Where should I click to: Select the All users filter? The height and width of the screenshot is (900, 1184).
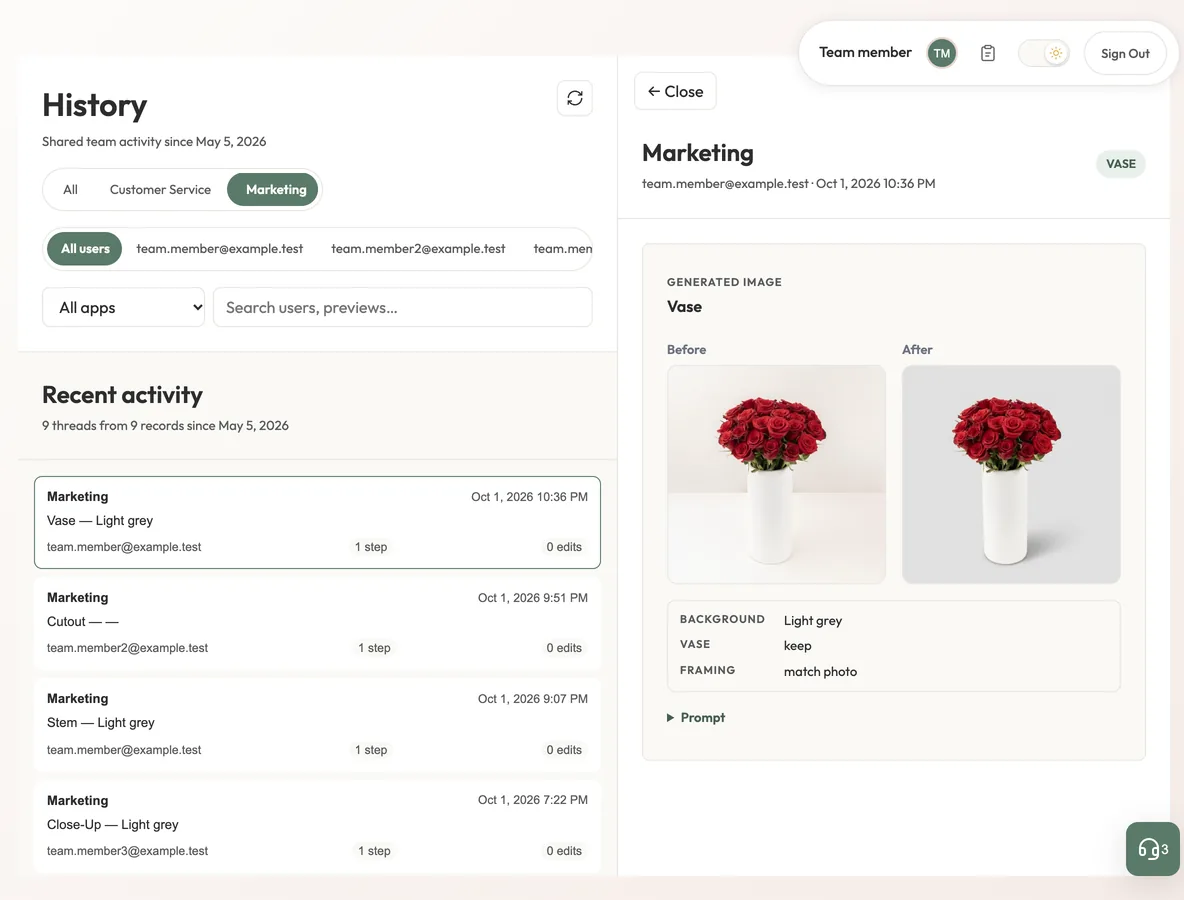[x=85, y=248]
